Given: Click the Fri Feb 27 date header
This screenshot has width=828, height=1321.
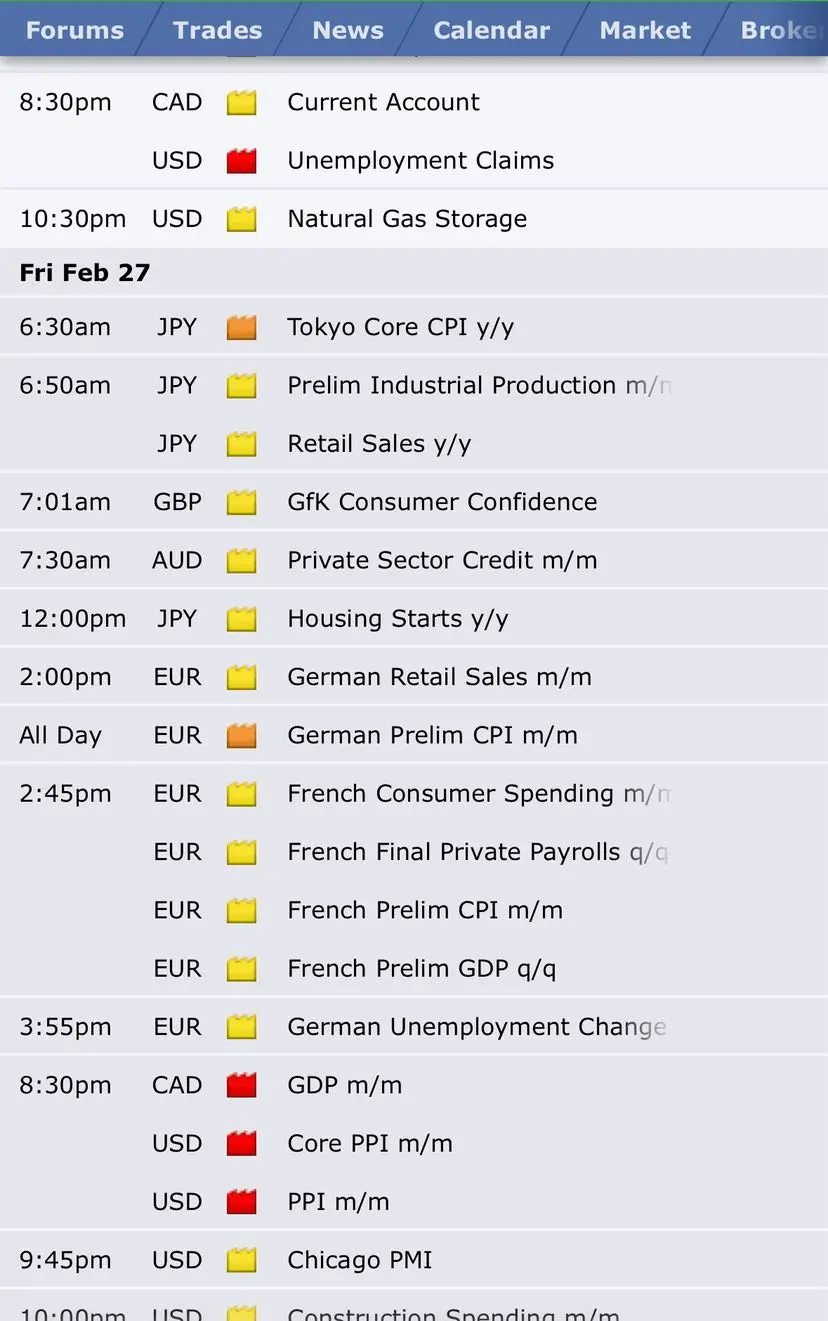Looking at the screenshot, I should coord(85,273).
